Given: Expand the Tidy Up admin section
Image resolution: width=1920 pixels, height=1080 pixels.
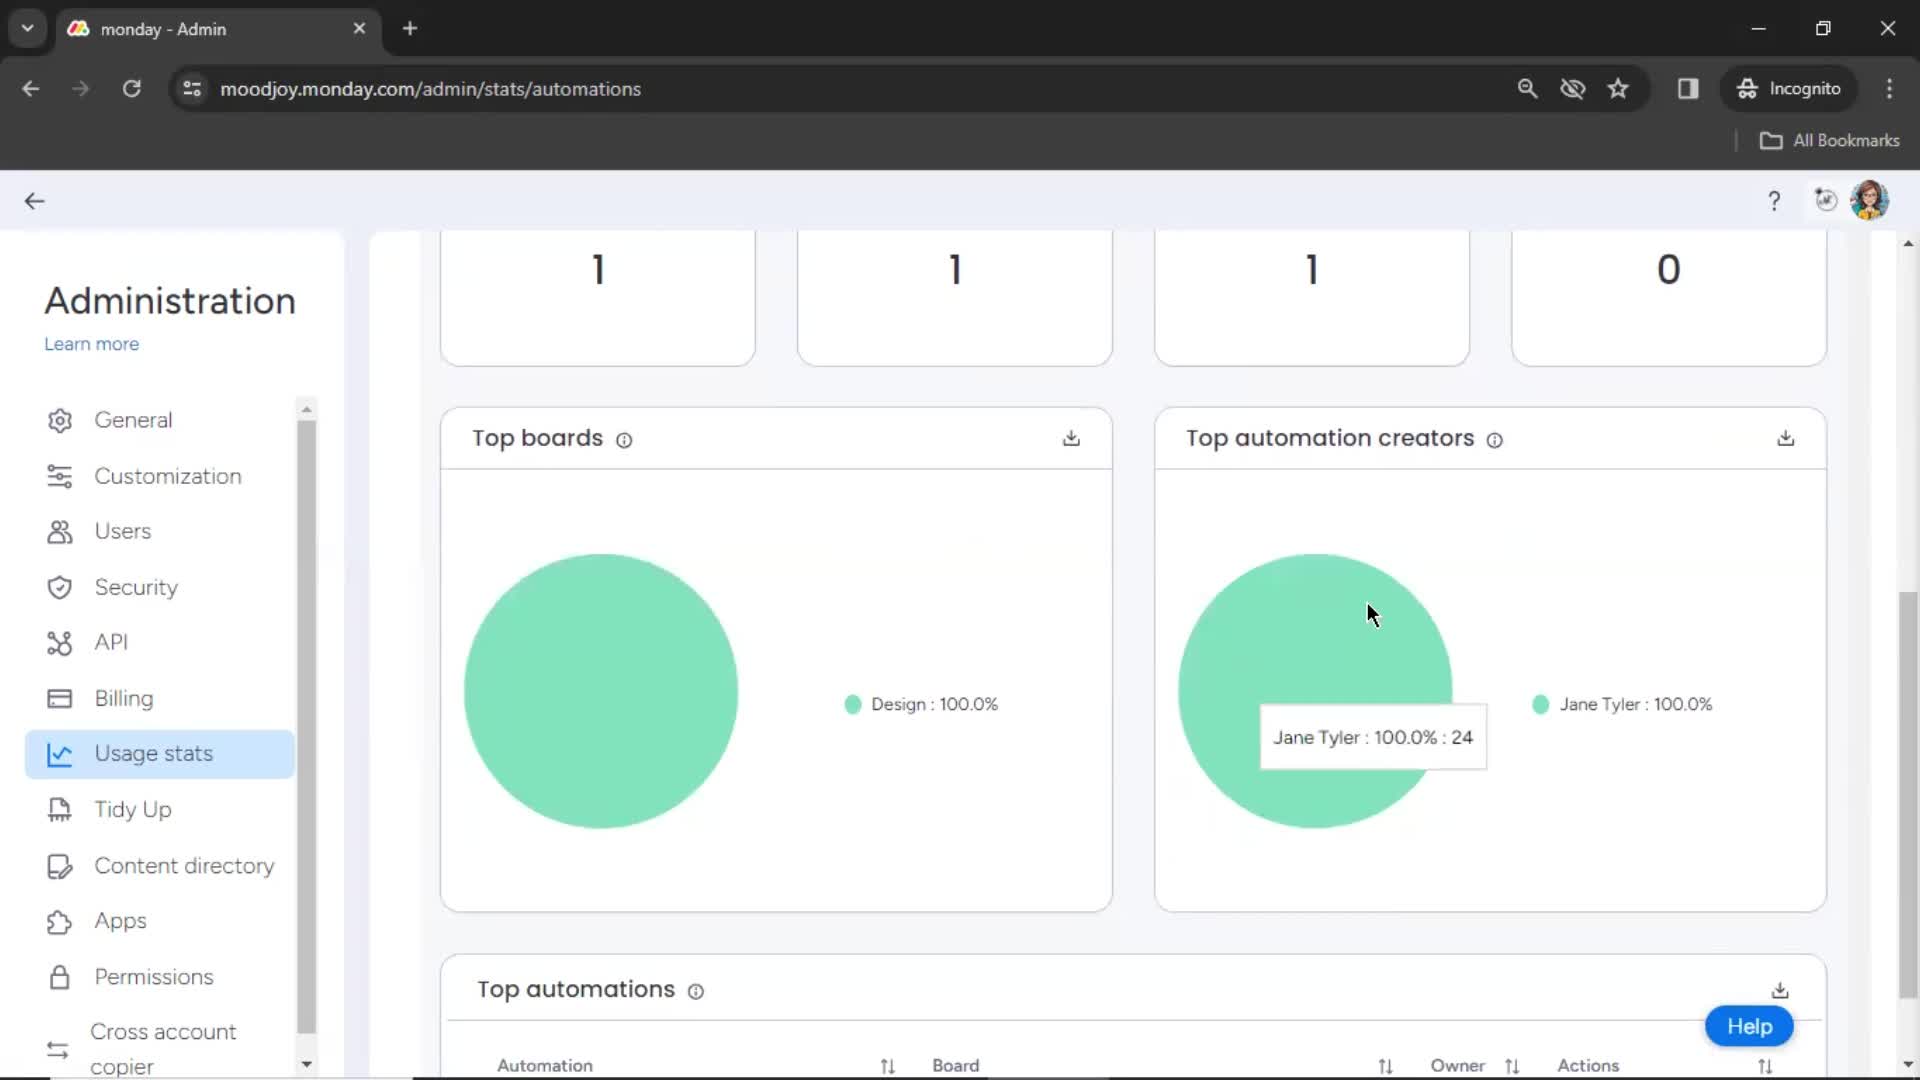Looking at the screenshot, I should click(132, 810).
